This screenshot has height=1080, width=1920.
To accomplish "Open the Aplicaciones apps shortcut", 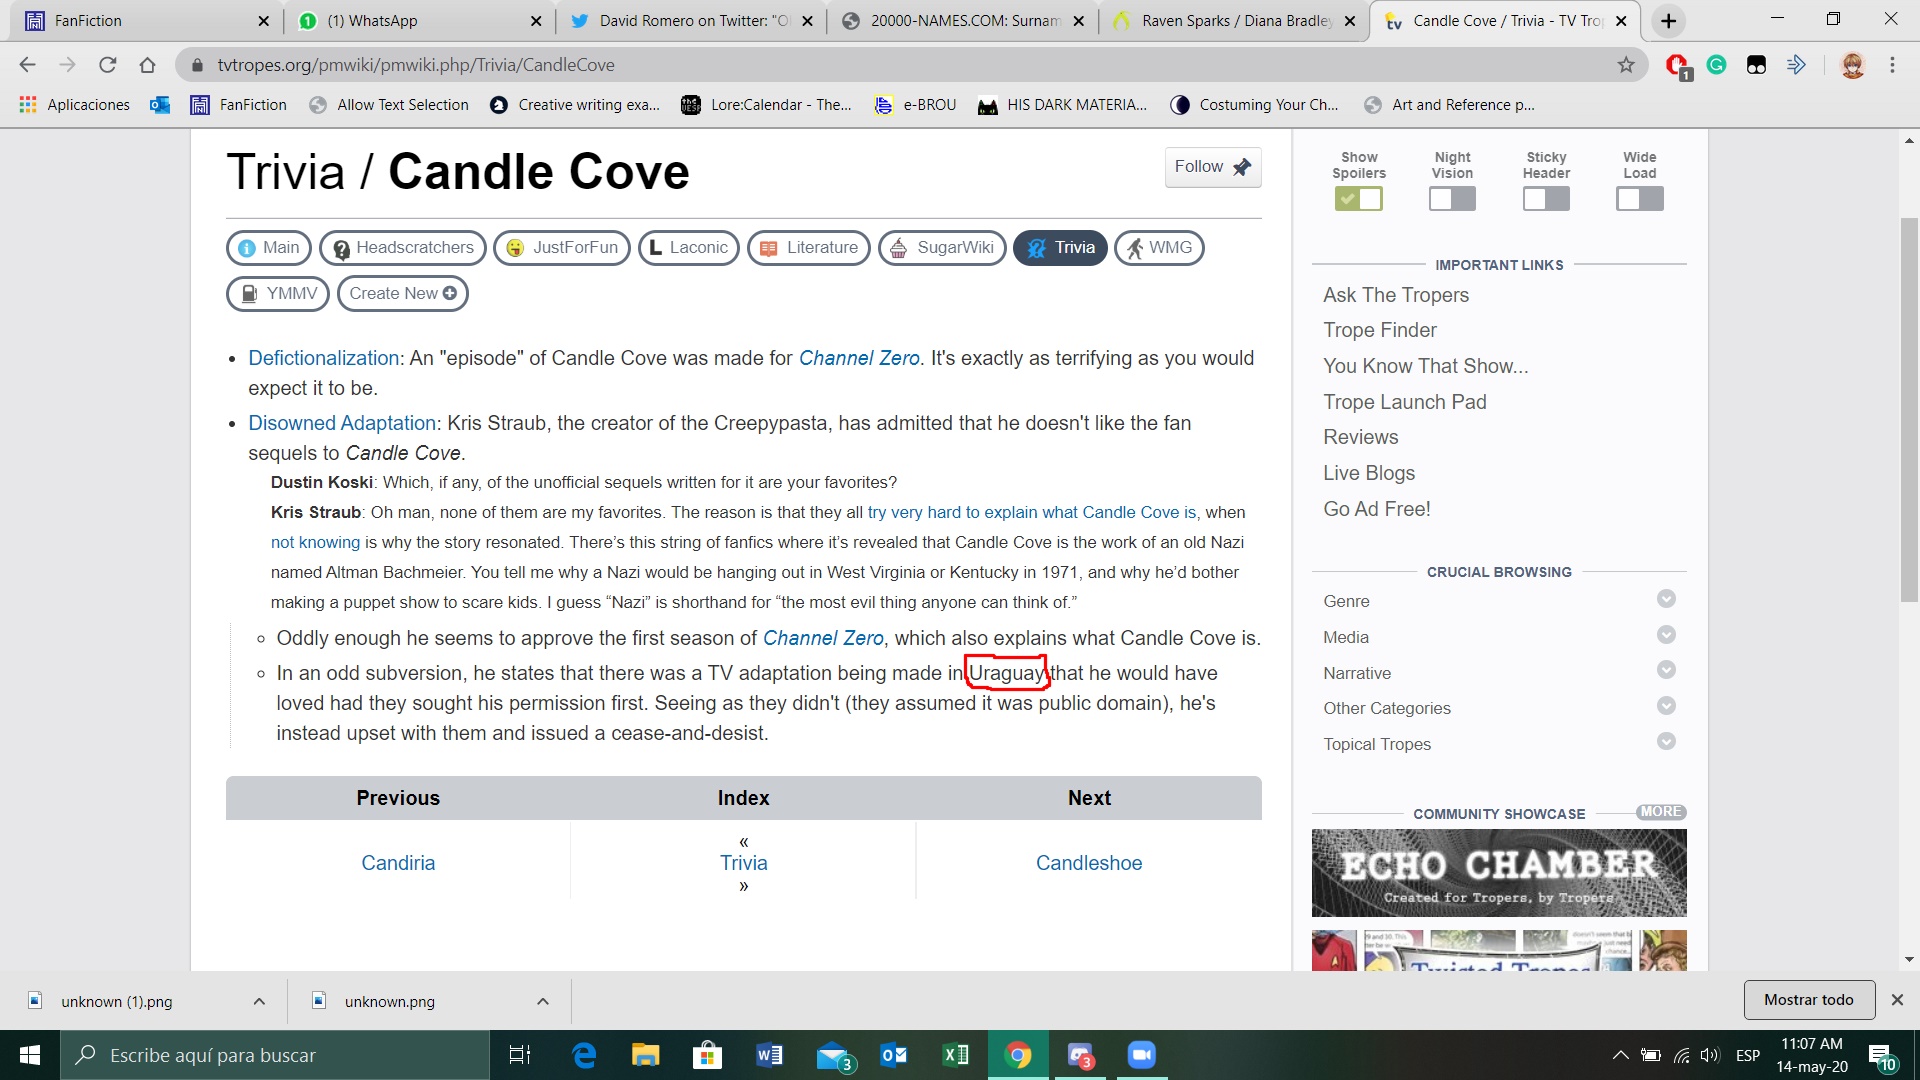I will pyautogui.click(x=75, y=105).
